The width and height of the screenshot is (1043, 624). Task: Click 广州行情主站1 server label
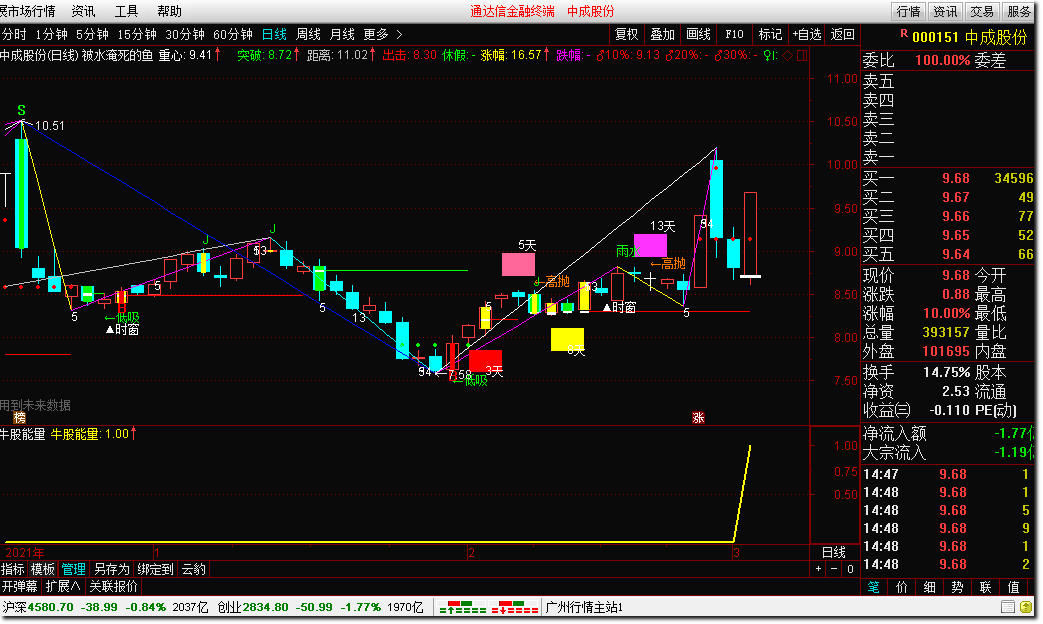tap(583, 607)
